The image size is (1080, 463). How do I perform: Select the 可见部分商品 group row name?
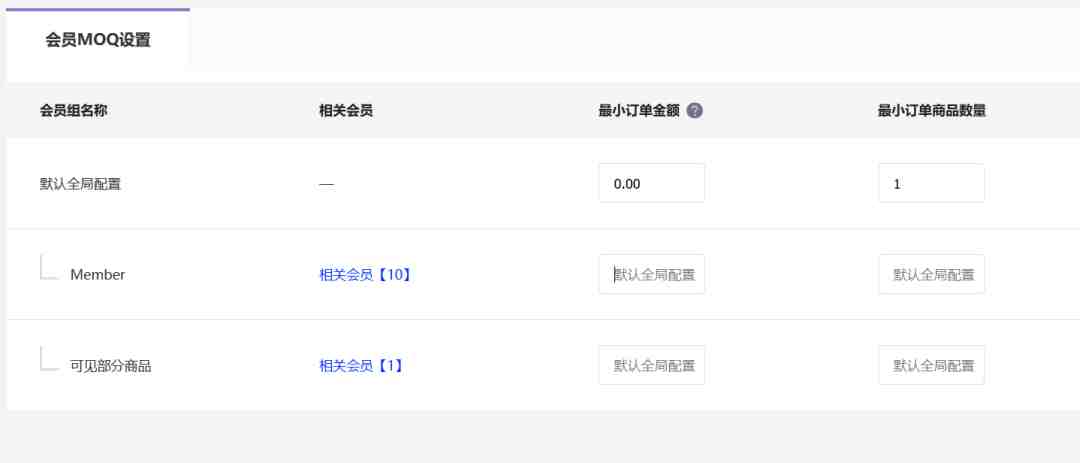coord(111,366)
